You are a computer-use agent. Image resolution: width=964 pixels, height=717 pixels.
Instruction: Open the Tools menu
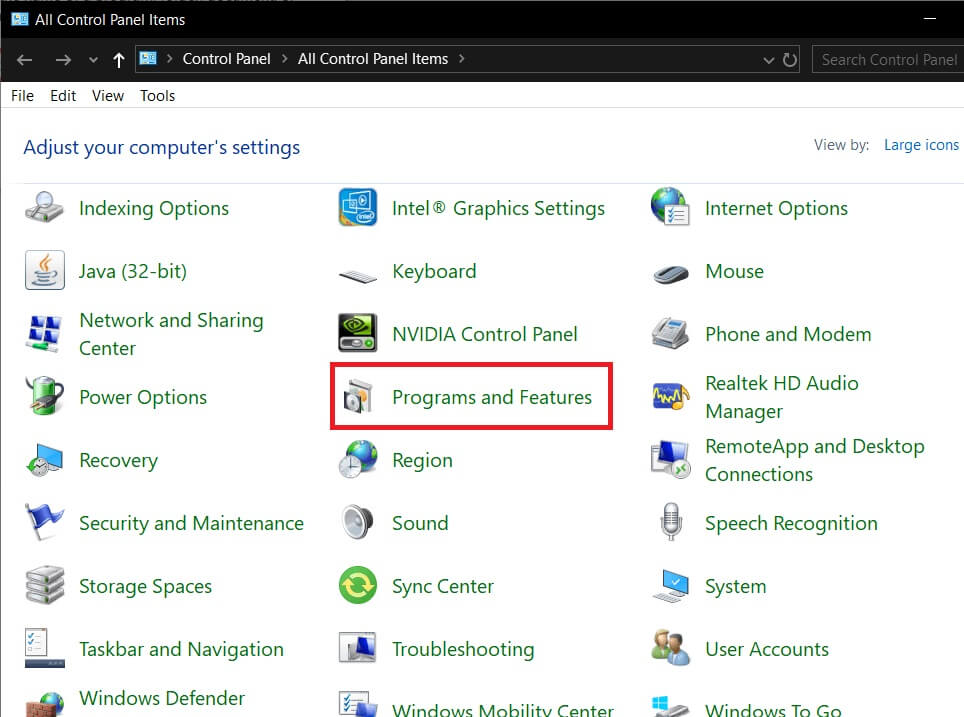(157, 96)
